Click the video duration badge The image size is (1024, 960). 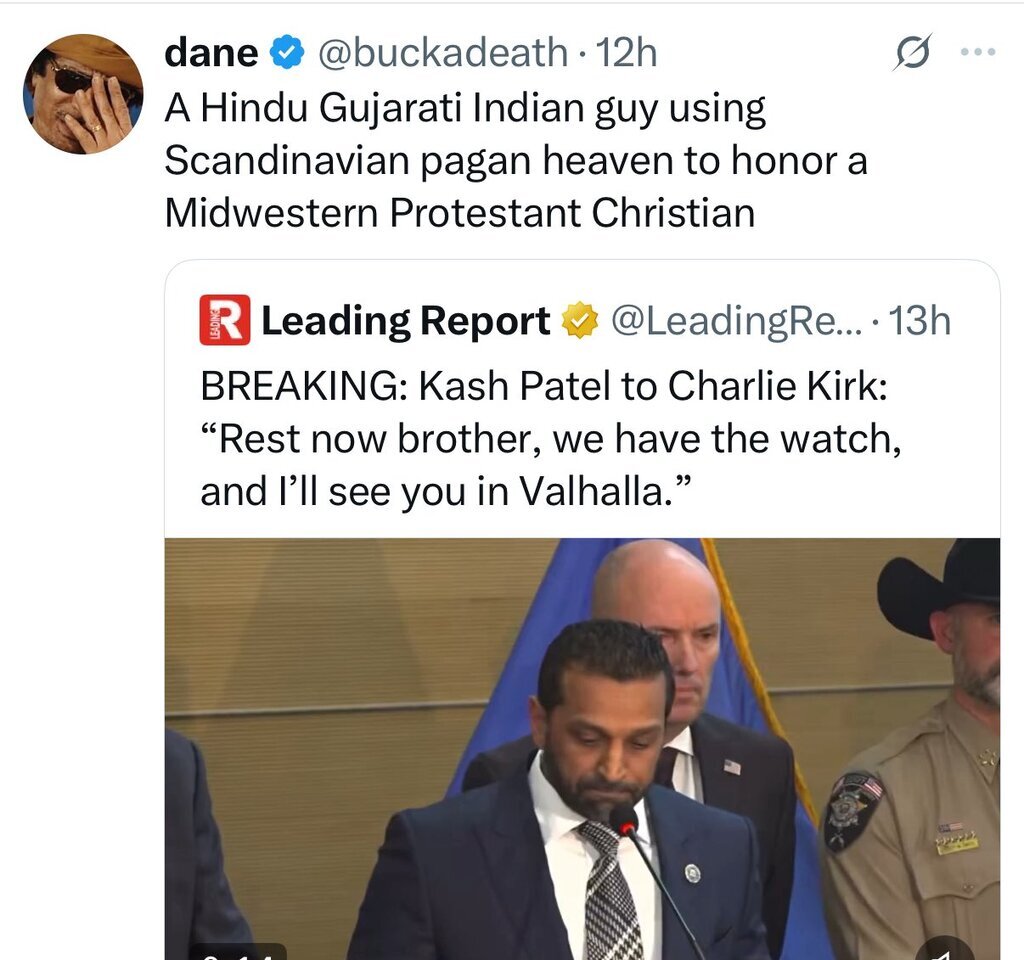(238, 952)
